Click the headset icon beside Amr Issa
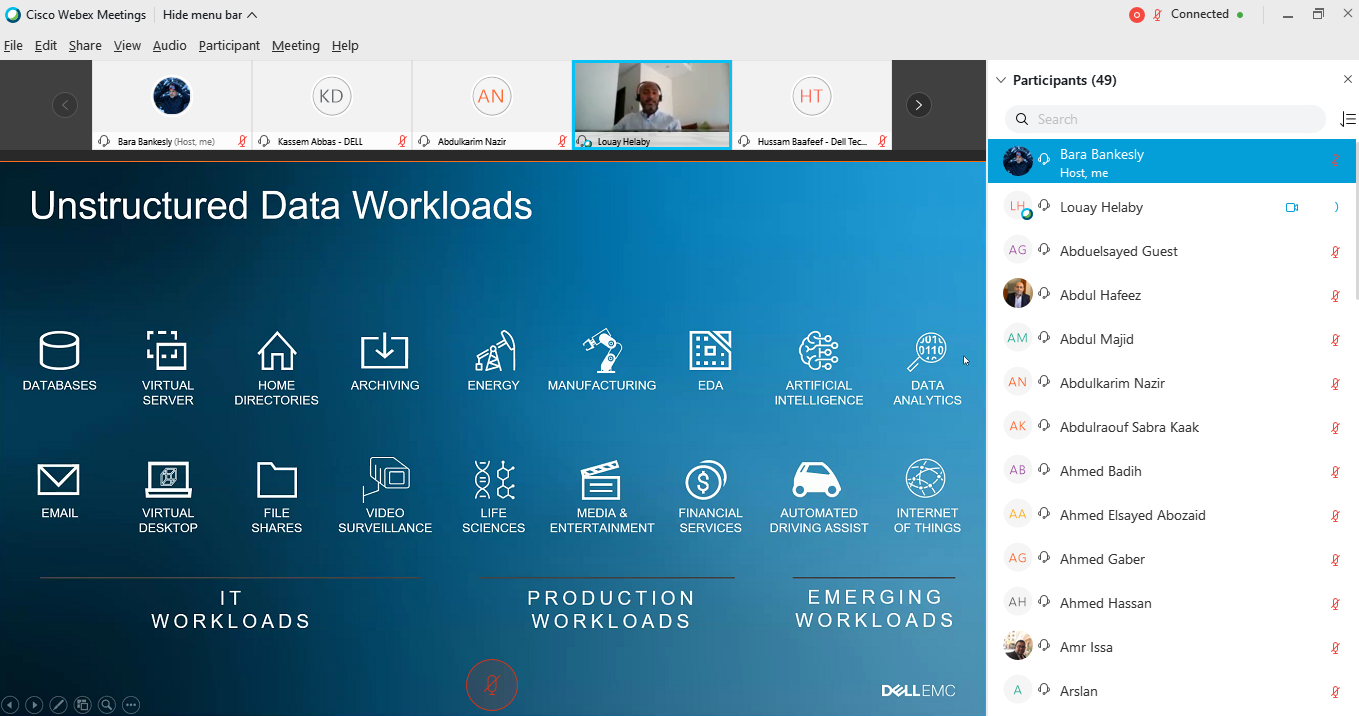 point(1044,647)
